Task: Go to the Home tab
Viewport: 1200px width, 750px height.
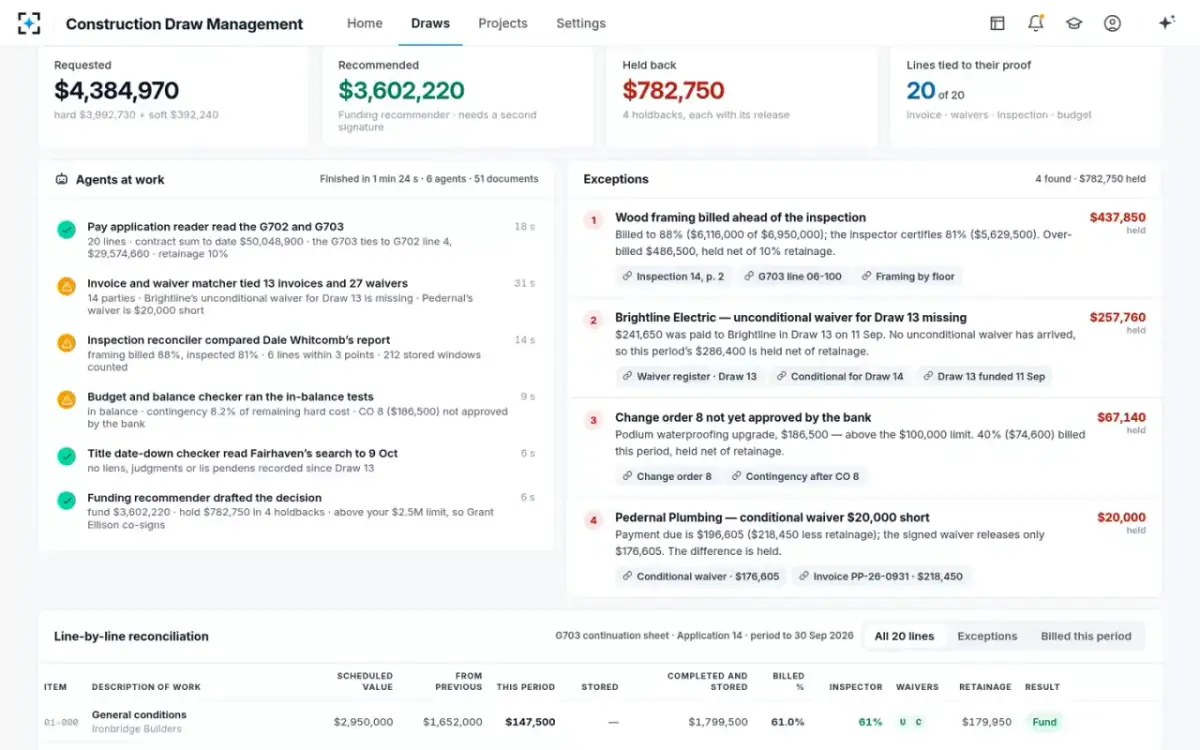Action: point(364,23)
